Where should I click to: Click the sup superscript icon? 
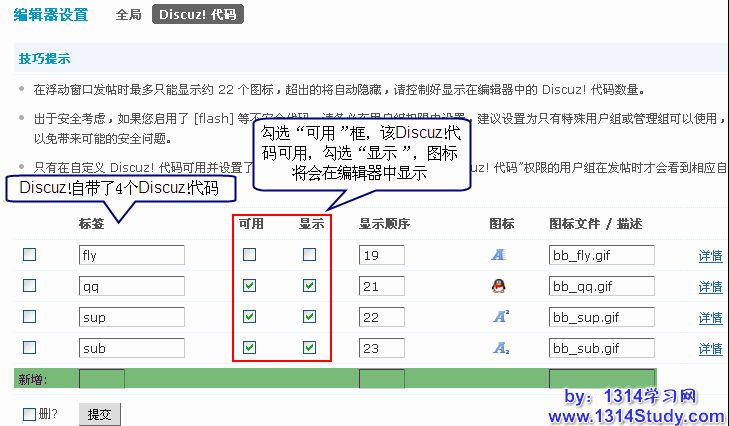(x=499, y=317)
